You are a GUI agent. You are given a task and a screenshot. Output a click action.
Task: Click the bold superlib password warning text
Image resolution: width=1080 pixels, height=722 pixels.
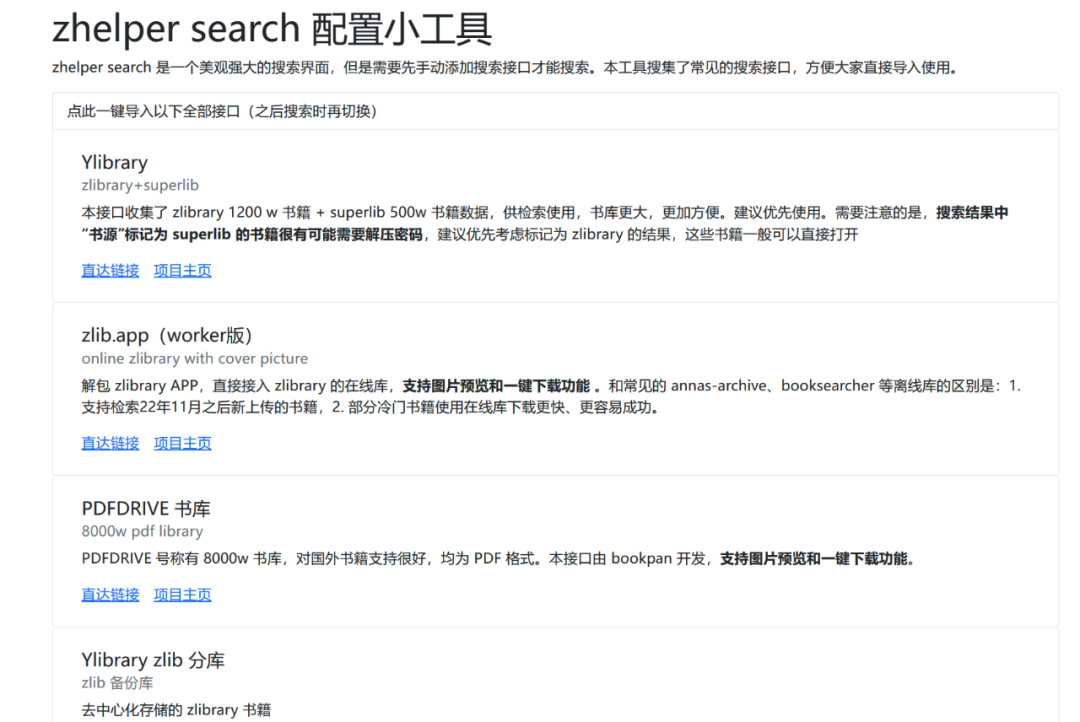pyautogui.click(x=544, y=223)
